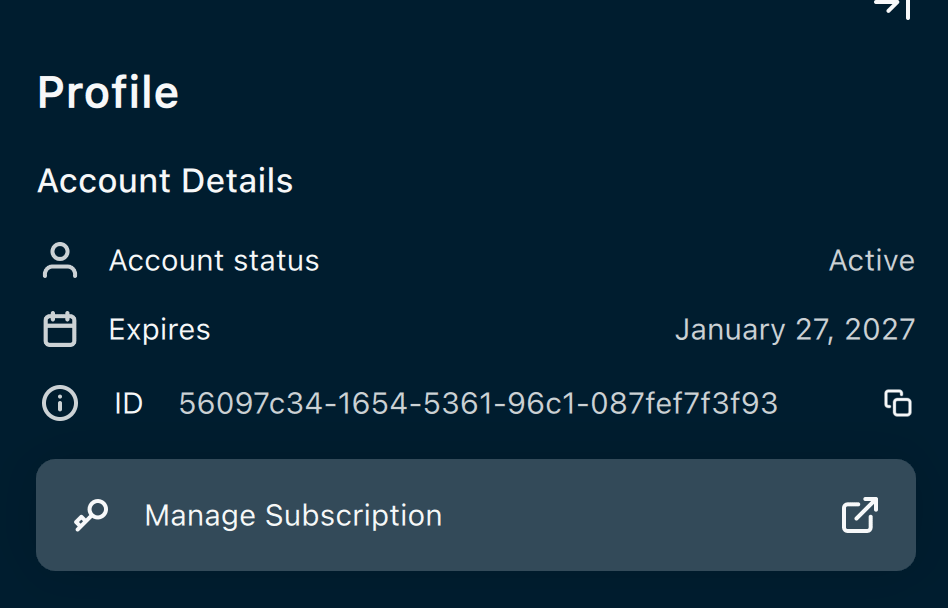Click the key icon in Manage Subscription
Viewport: 948px width, 608px height.
[x=91, y=516]
